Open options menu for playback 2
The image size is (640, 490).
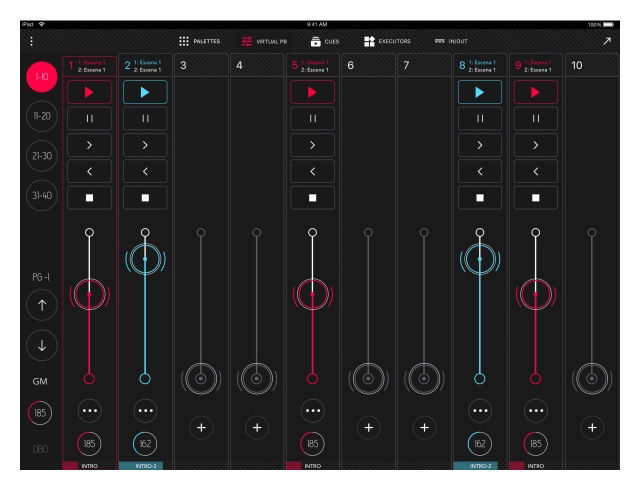point(145,410)
